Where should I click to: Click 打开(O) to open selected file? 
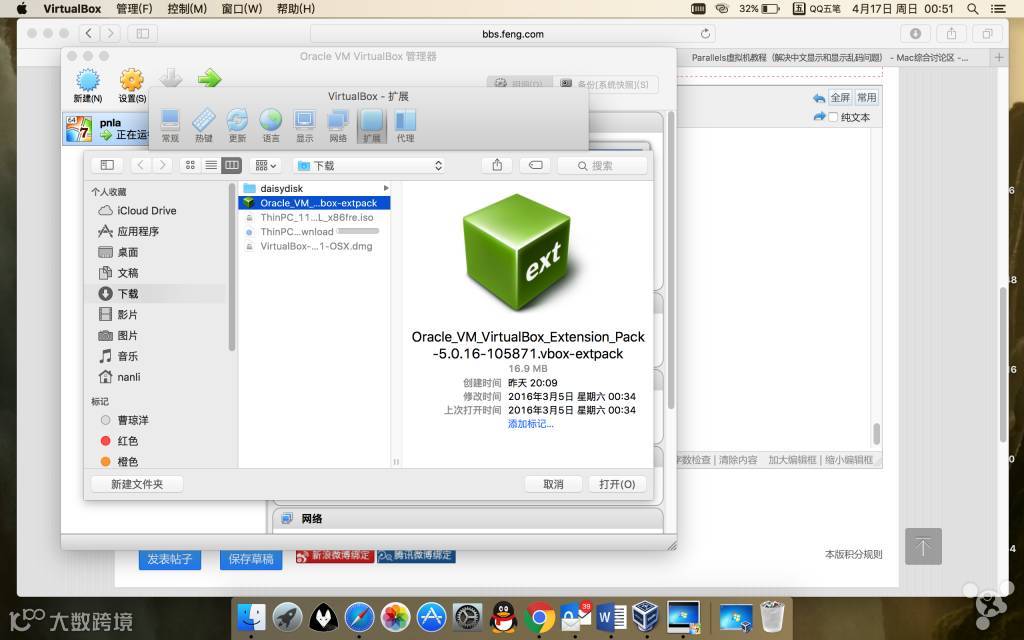click(617, 484)
